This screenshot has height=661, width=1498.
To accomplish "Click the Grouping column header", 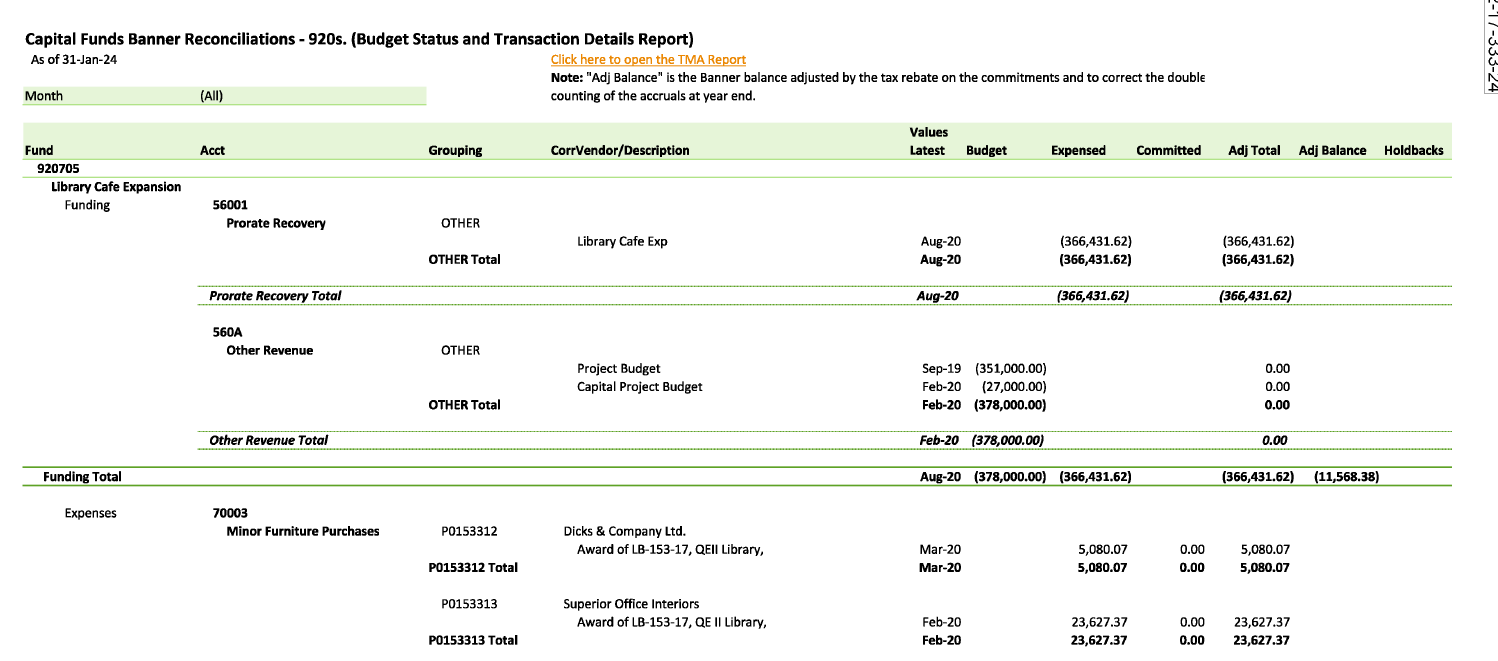I will point(455,151).
